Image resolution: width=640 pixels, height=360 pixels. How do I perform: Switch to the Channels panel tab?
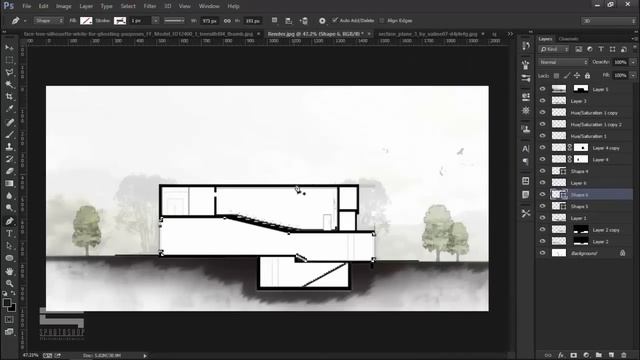(568, 39)
